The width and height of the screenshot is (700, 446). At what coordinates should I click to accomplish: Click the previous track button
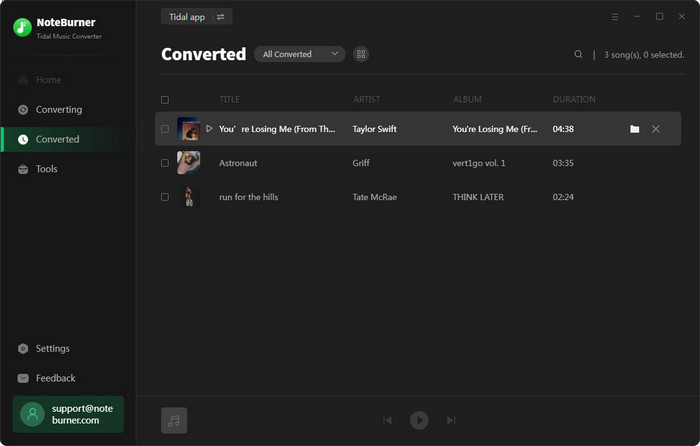pos(388,420)
